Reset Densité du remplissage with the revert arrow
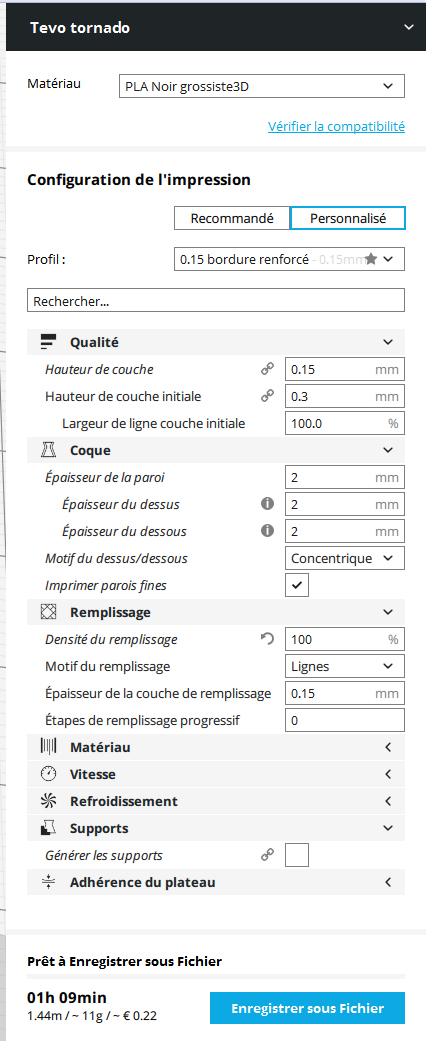The height and width of the screenshot is (1041, 426). [267, 639]
